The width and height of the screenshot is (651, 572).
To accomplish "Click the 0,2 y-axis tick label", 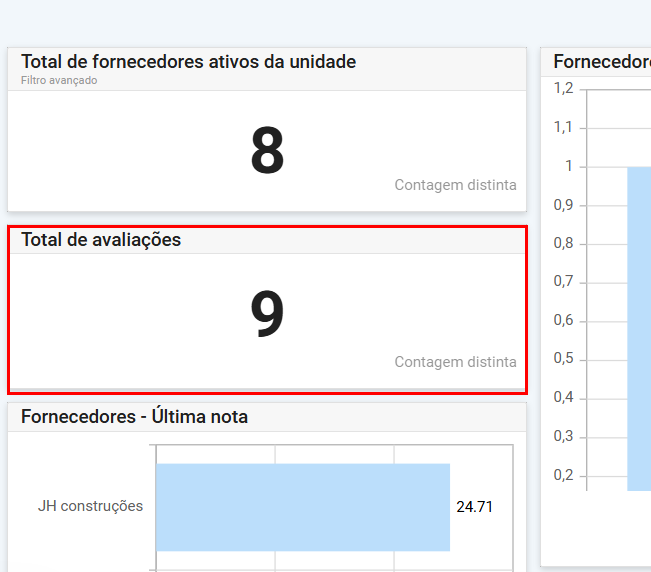I will click(x=564, y=475).
